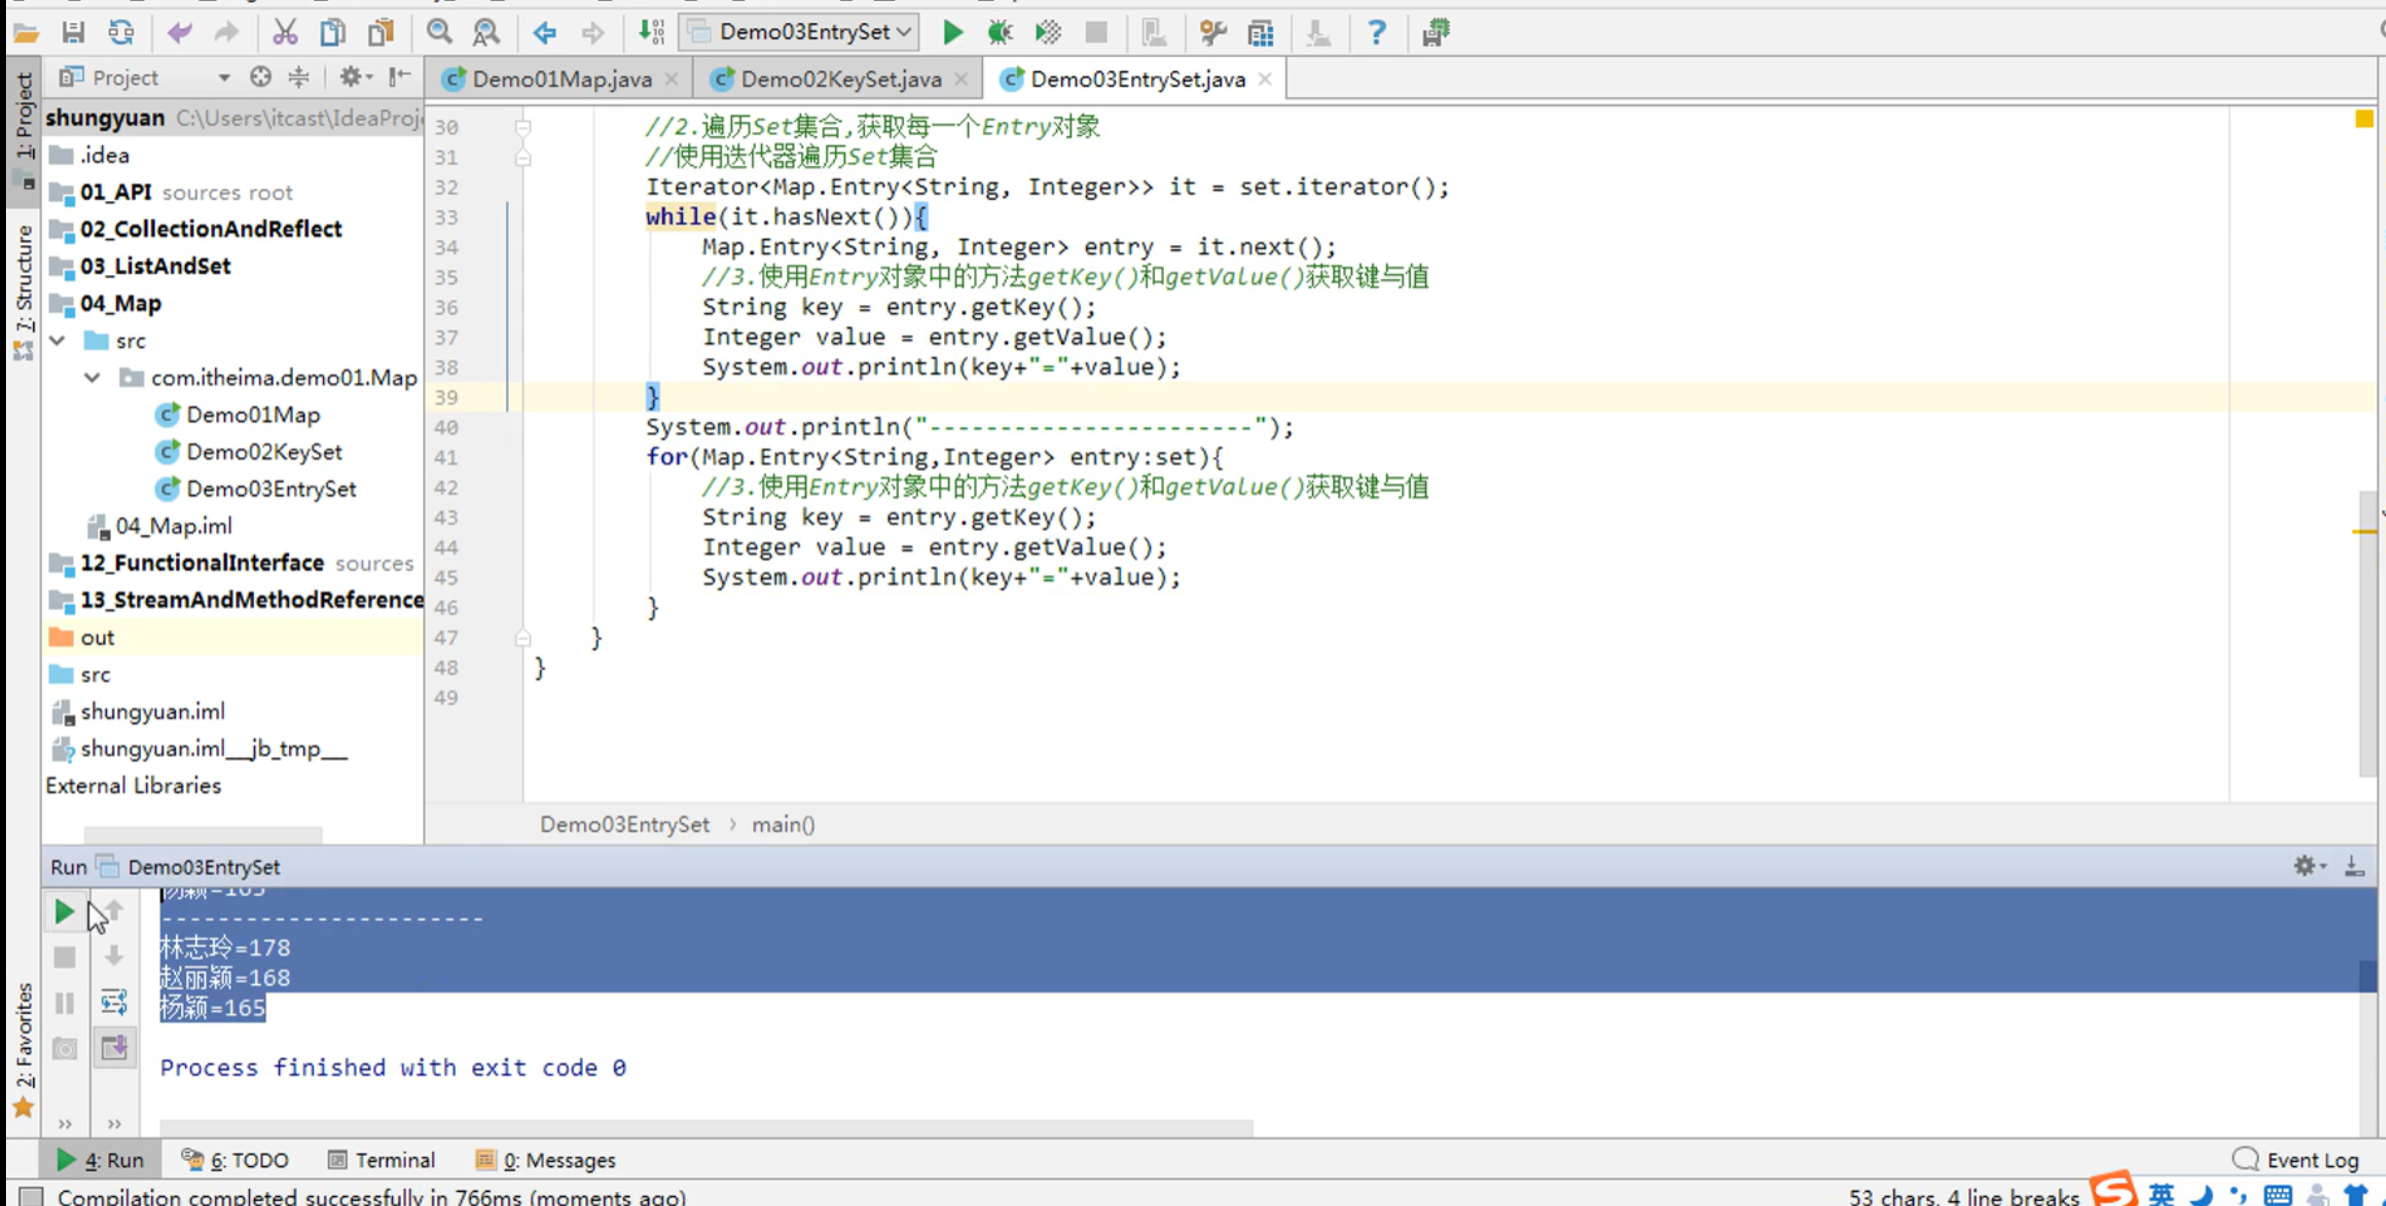Toggle tool window button at status bar corner

[31, 1196]
